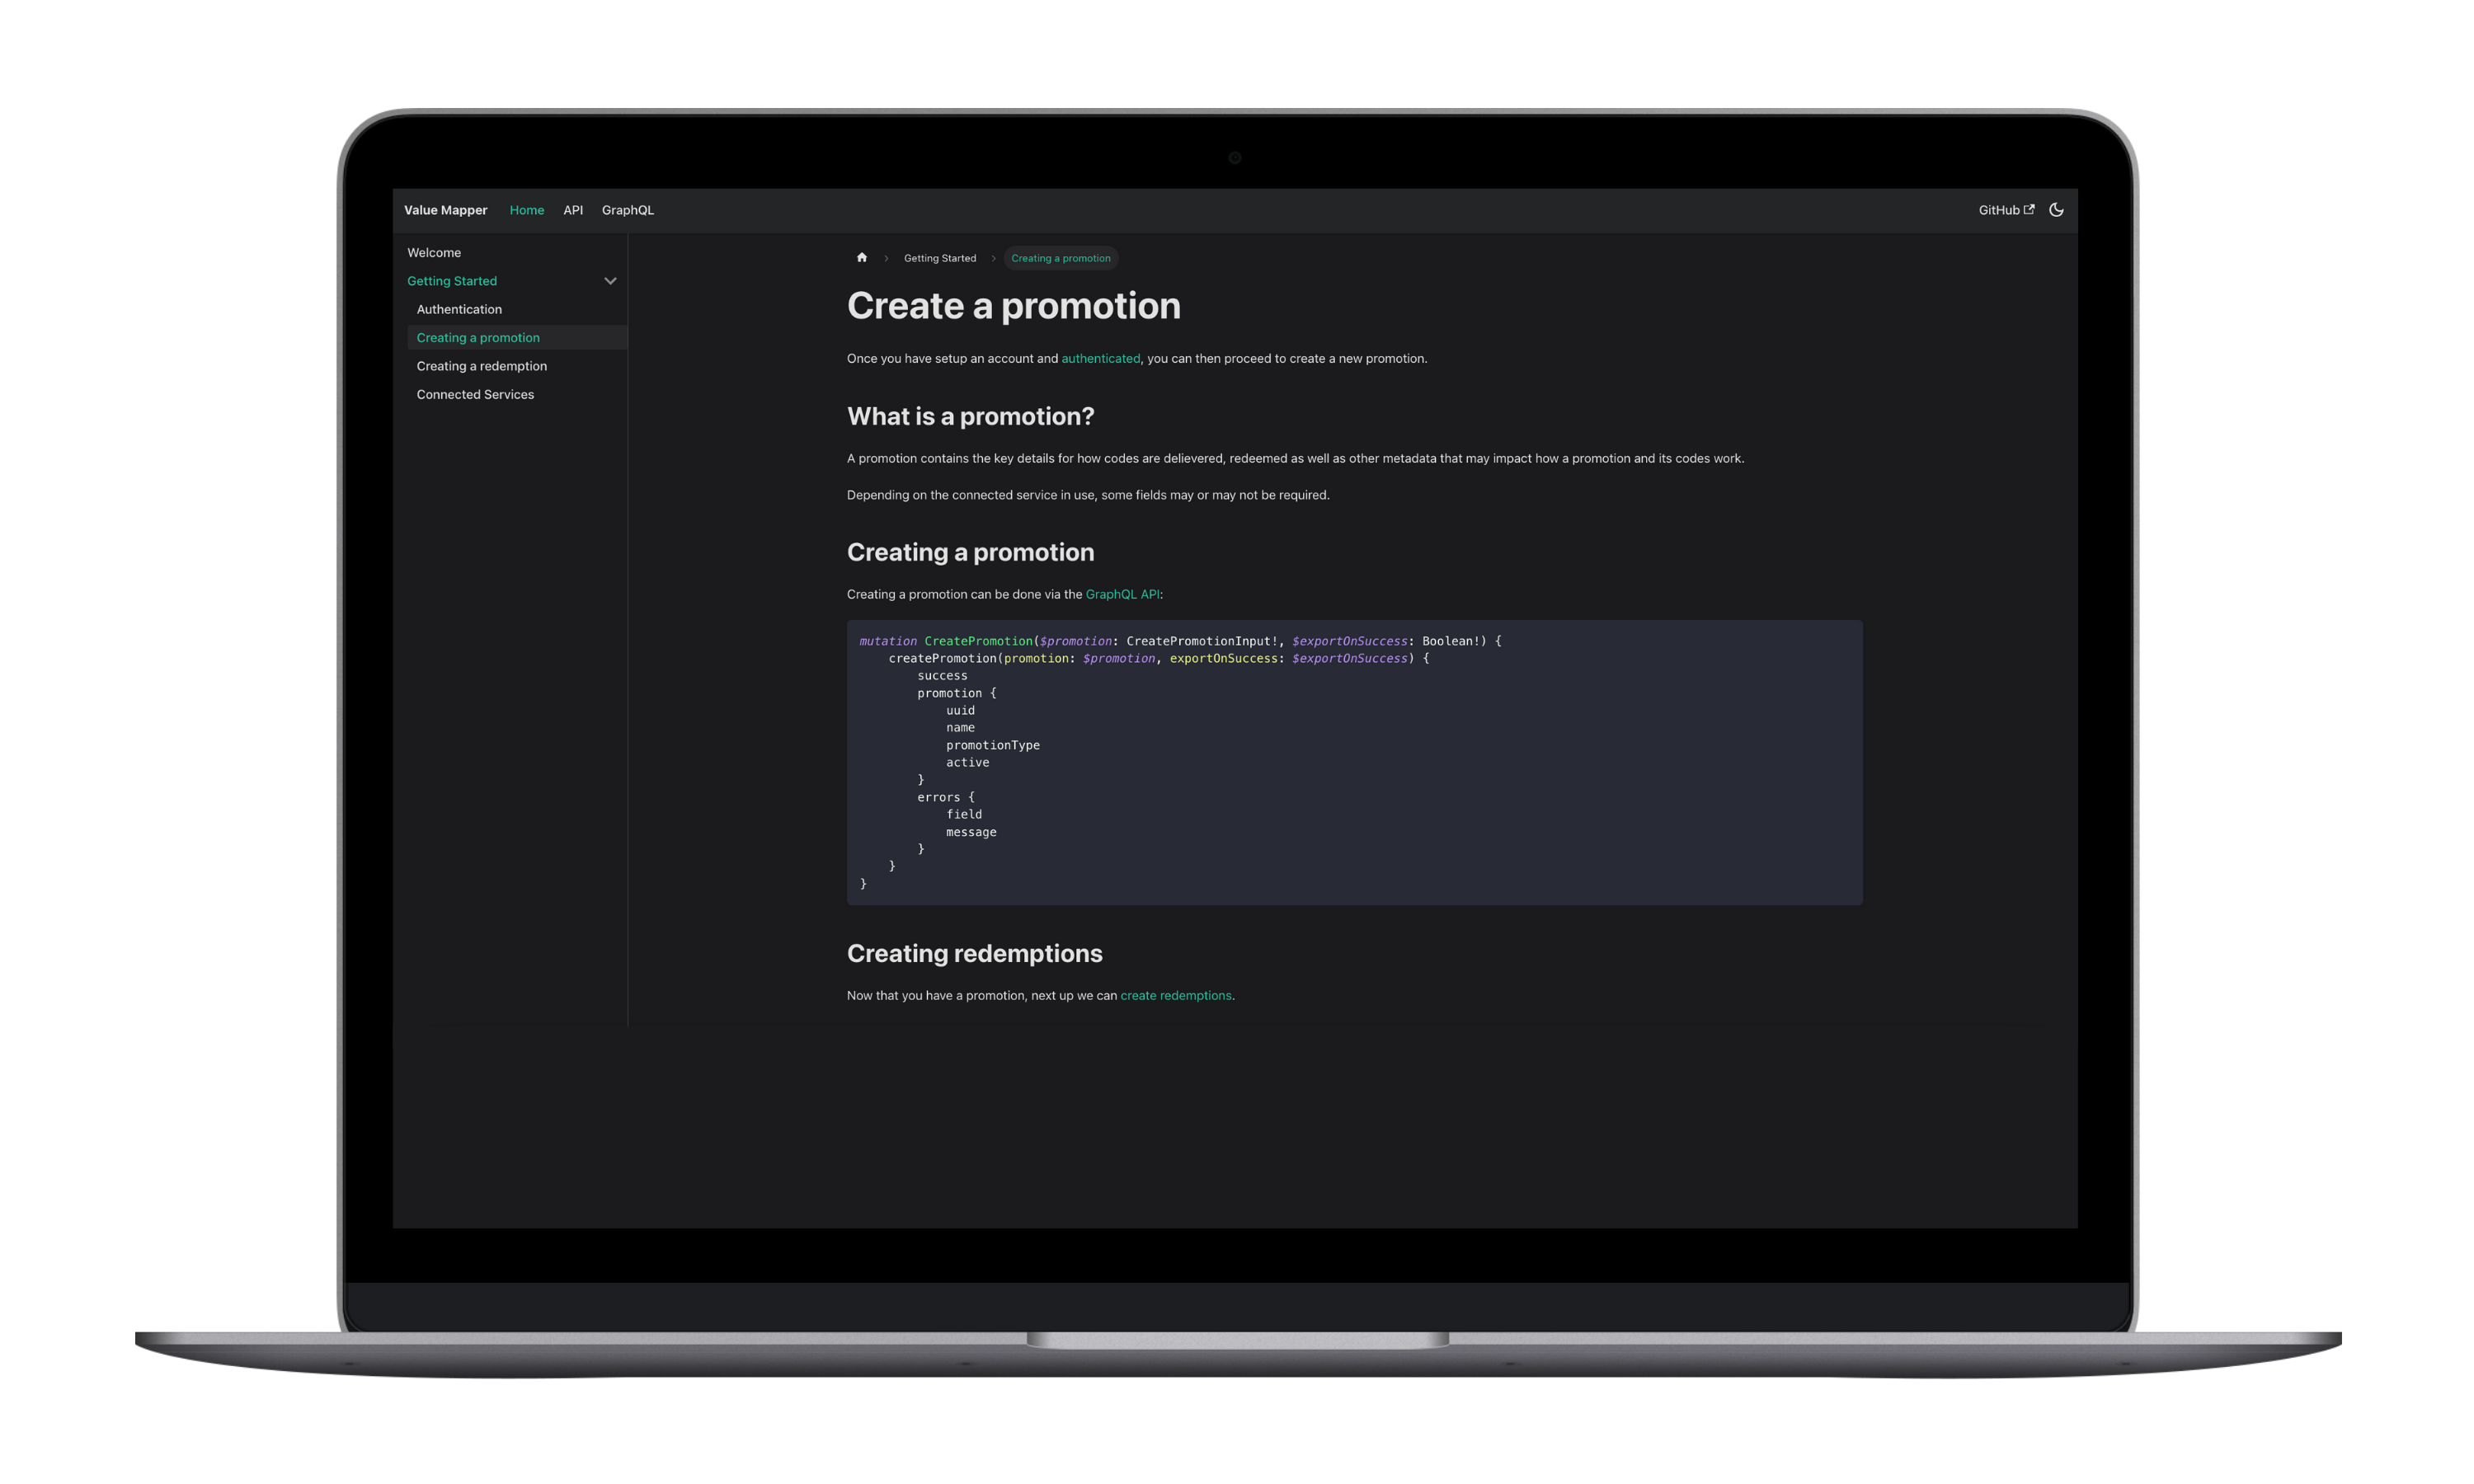Click the Creating a promotion breadcrumb chip

tap(1061, 258)
